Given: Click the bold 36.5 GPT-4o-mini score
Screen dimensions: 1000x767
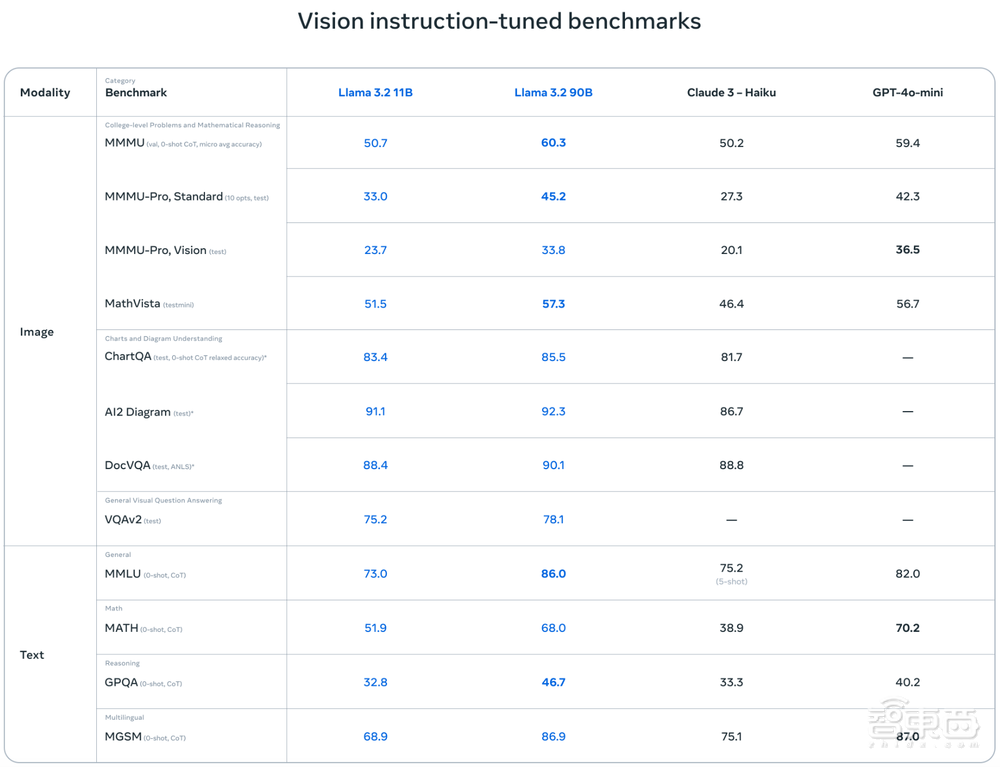Looking at the screenshot, I should 907,250.
